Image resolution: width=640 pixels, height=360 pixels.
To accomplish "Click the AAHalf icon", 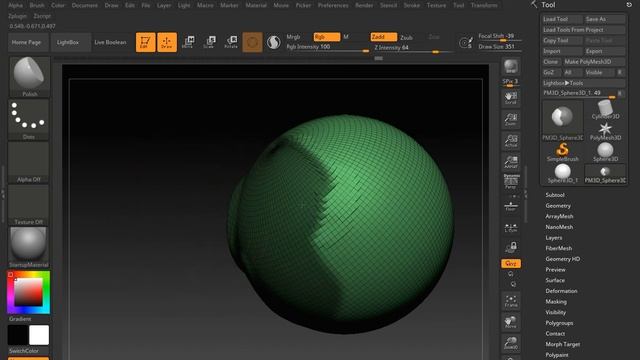I will click(511, 162).
